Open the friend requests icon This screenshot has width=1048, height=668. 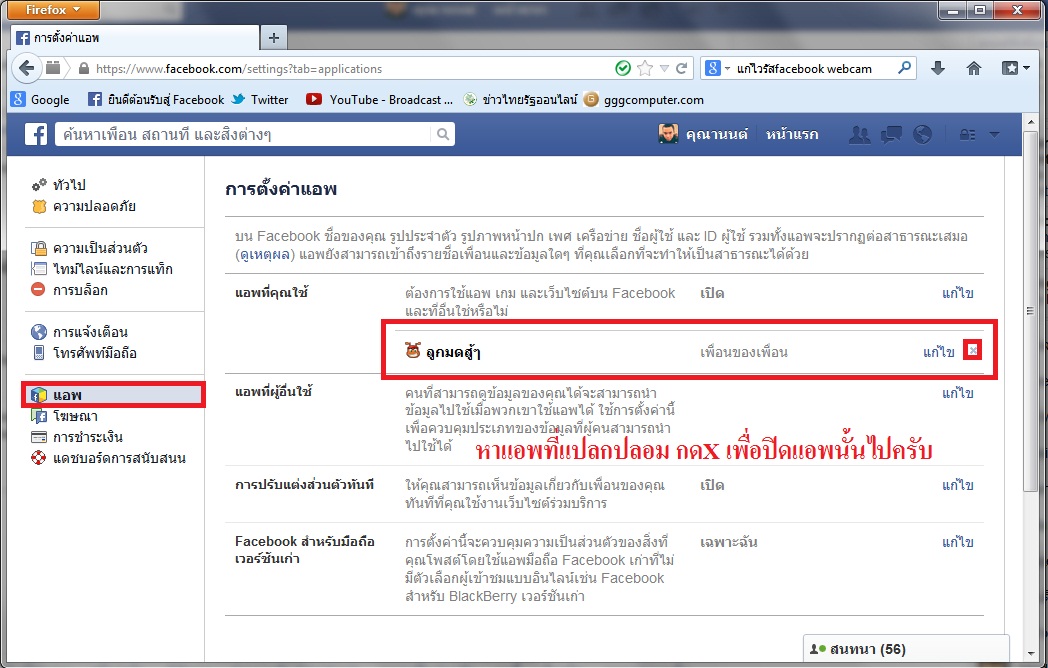pyautogui.click(x=860, y=134)
